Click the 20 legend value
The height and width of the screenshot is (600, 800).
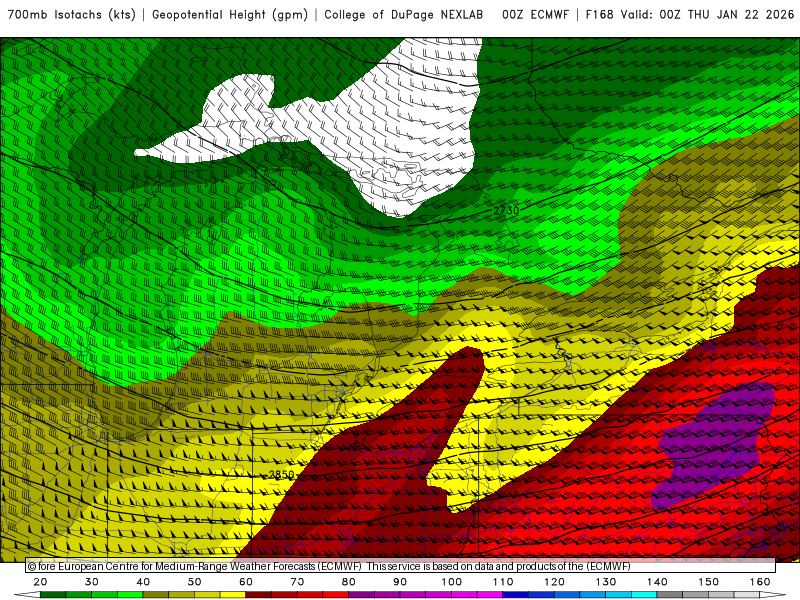(x=40, y=582)
